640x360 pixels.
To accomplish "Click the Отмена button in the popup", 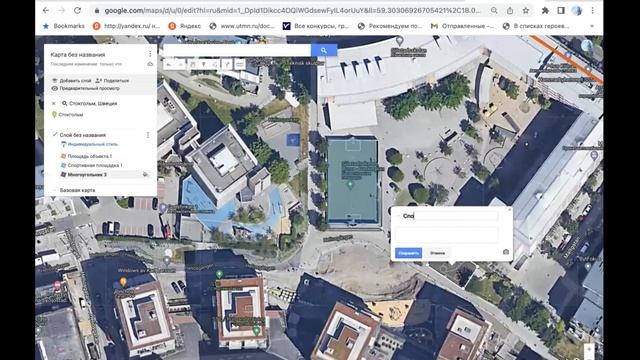I will [x=437, y=253].
